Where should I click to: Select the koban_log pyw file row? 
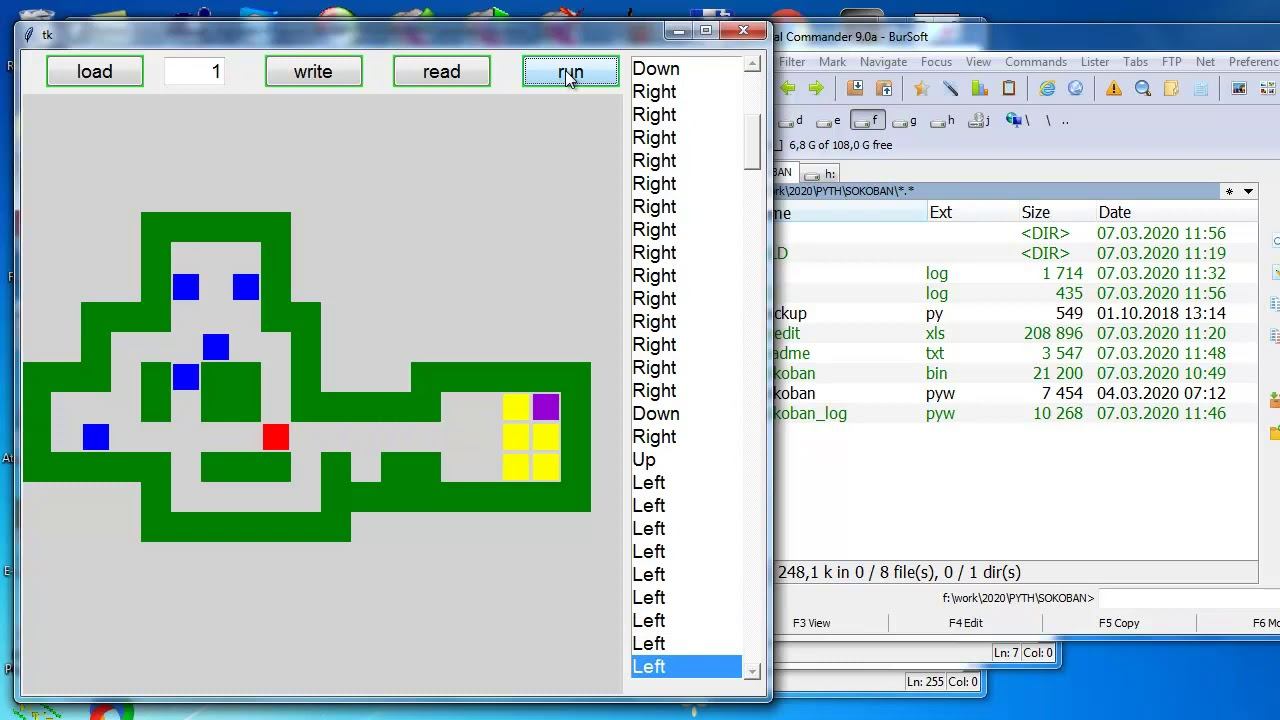[x=1015, y=413]
